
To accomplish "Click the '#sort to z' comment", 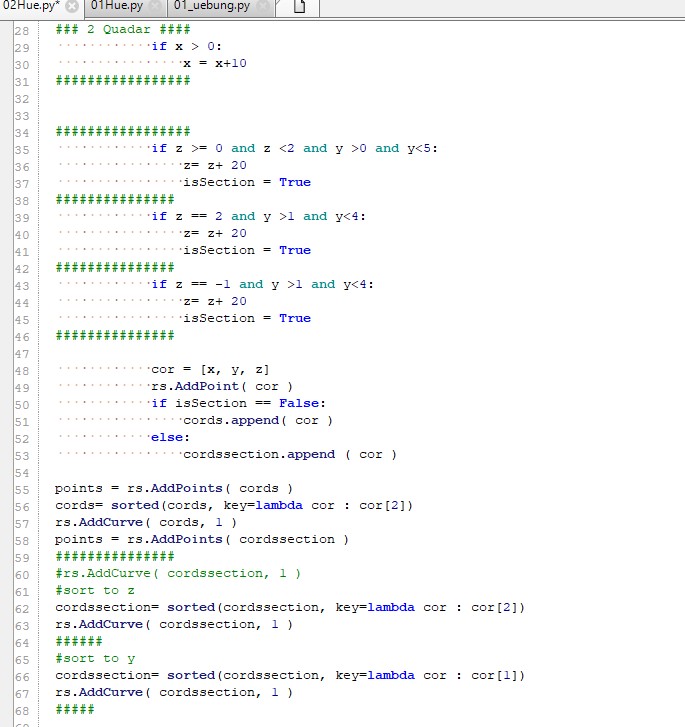I will pyautogui.click(x=95, y=590).
